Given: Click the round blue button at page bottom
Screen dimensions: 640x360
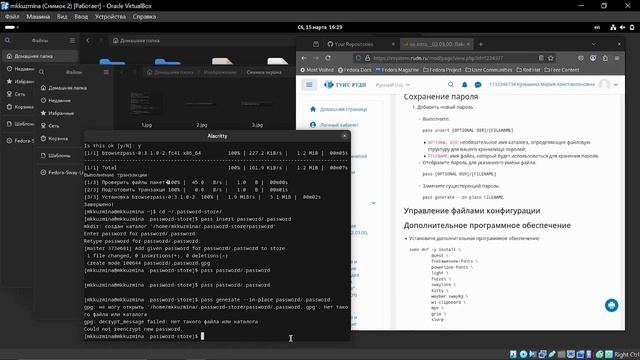Looking at the screenshot, I should (x=611, y=305).
